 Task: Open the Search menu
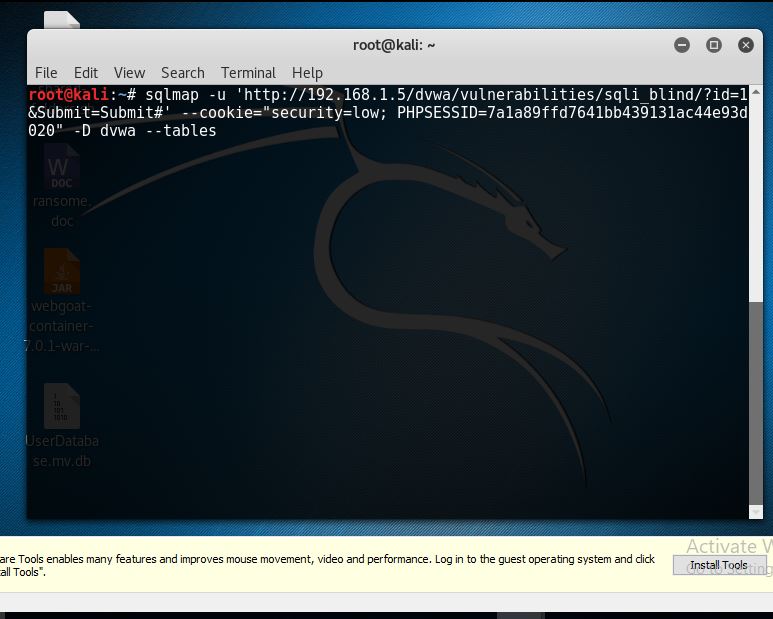(182, 73)
